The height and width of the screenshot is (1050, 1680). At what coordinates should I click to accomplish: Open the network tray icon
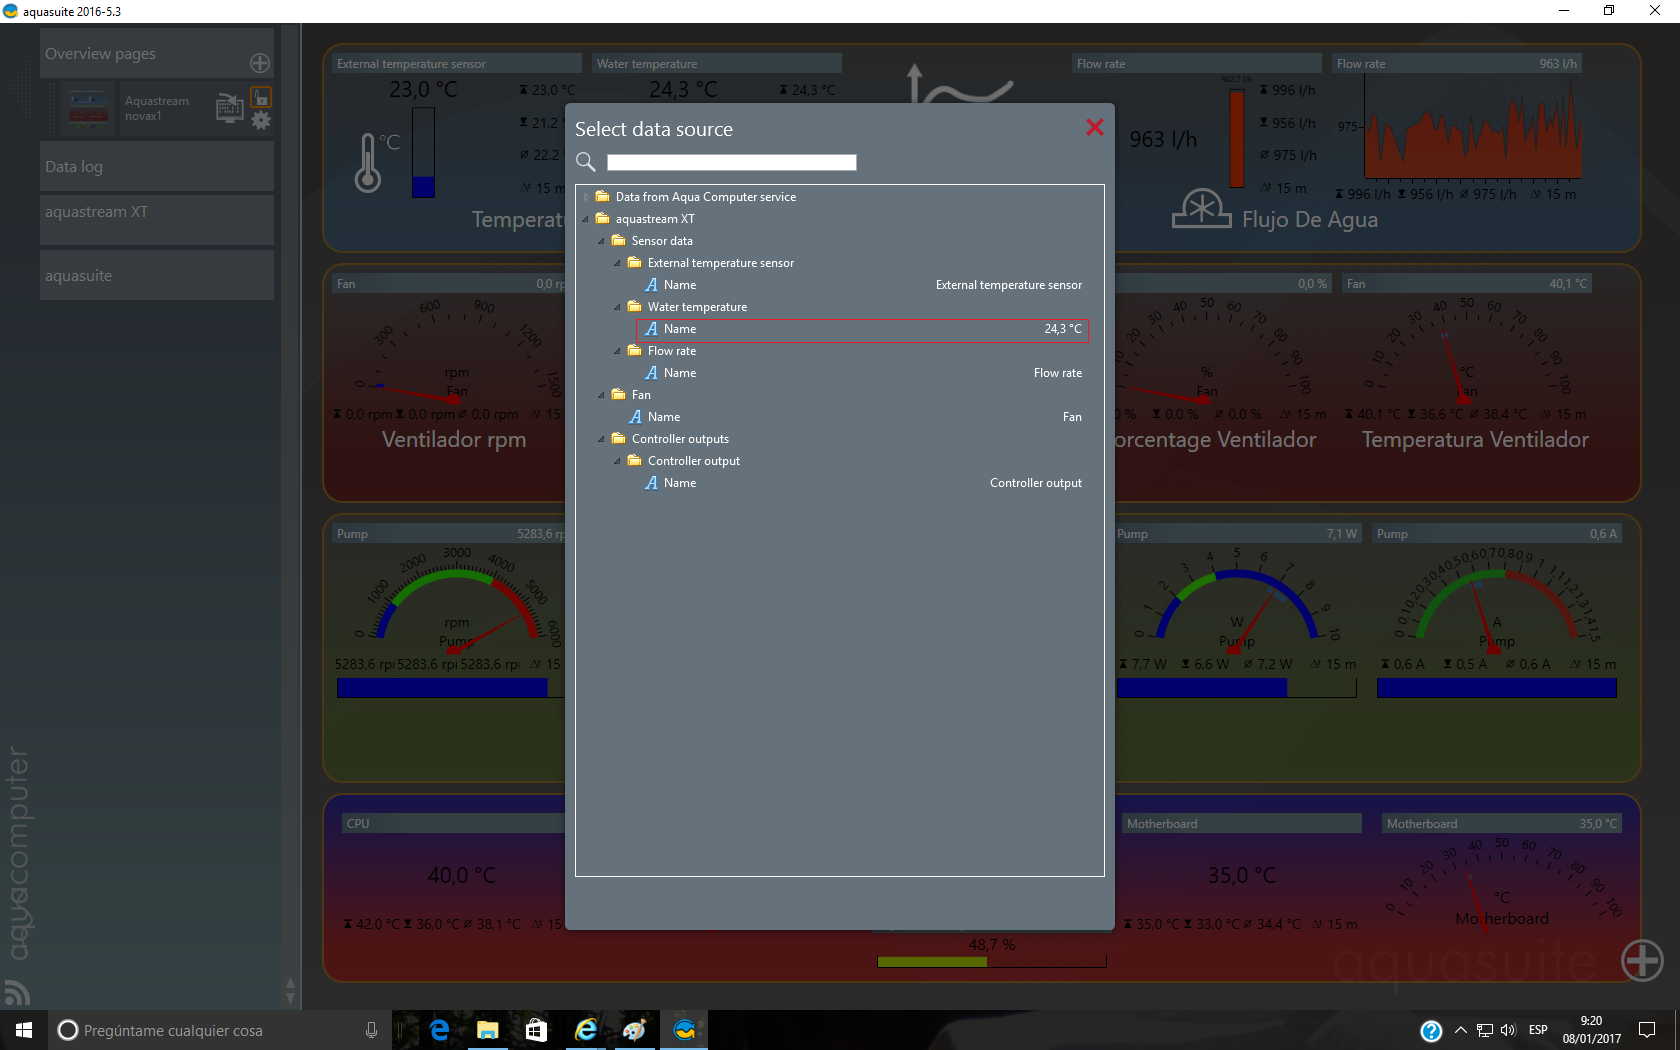(x=1485, y=1030)
